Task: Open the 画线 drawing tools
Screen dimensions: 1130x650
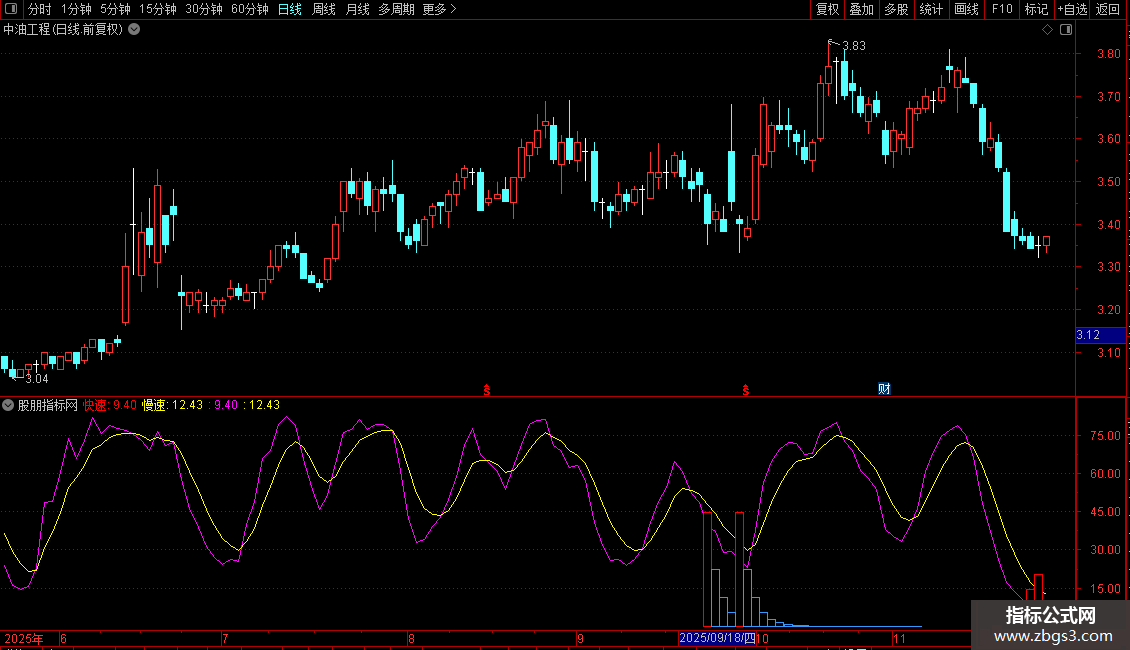Action: 966,9
